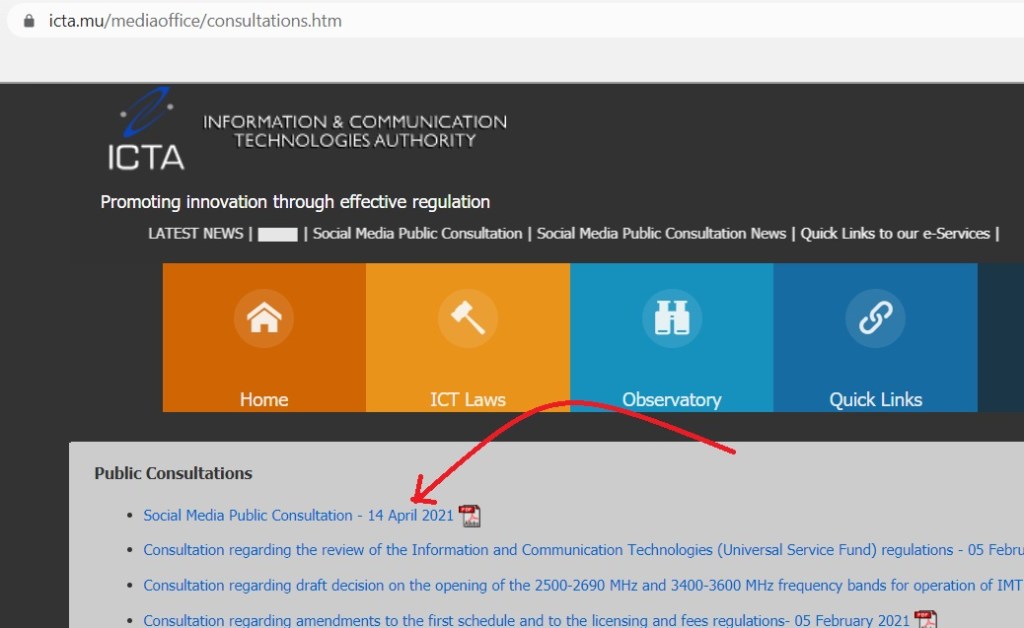Screen dimensions: 1024x628
Task: Select the Observatory menu label
Action: 671,399
